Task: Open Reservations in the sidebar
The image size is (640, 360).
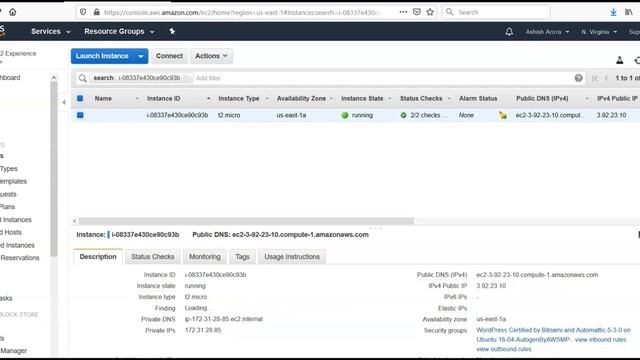Action: 20,258
